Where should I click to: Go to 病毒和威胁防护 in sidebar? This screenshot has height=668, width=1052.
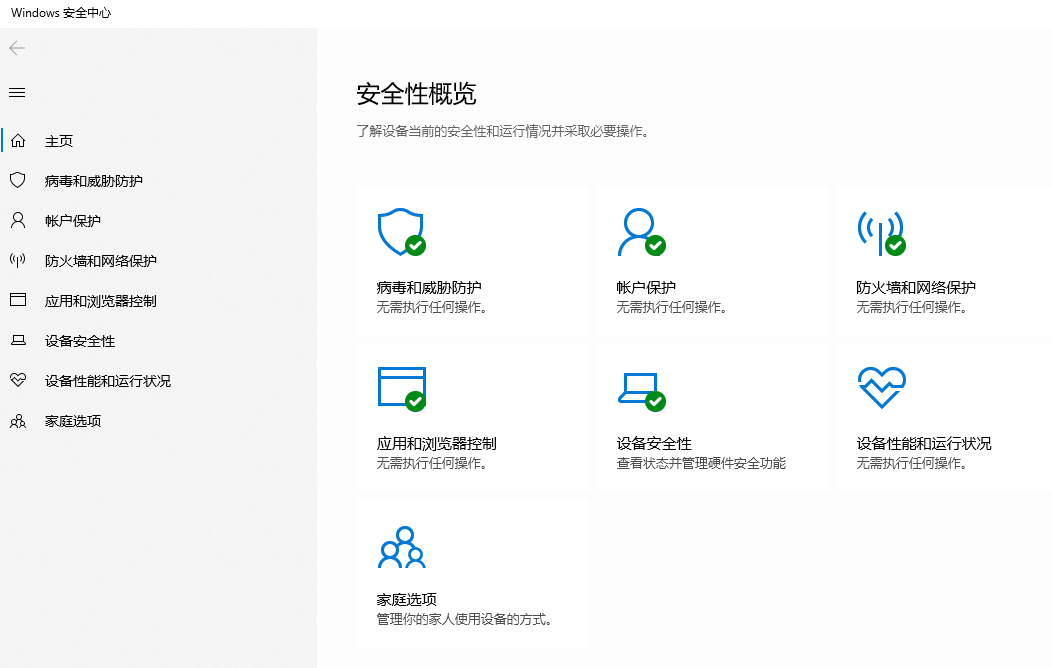pos(94,181)
